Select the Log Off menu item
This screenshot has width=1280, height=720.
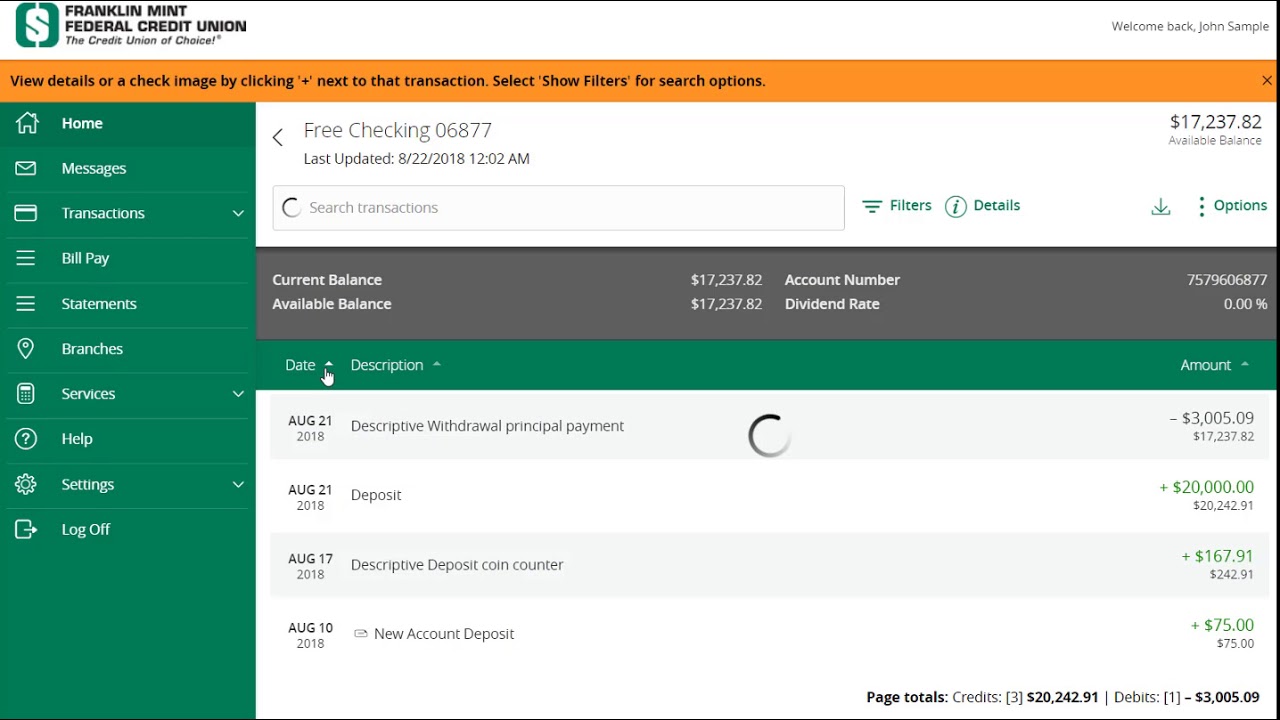pos(128,529)
